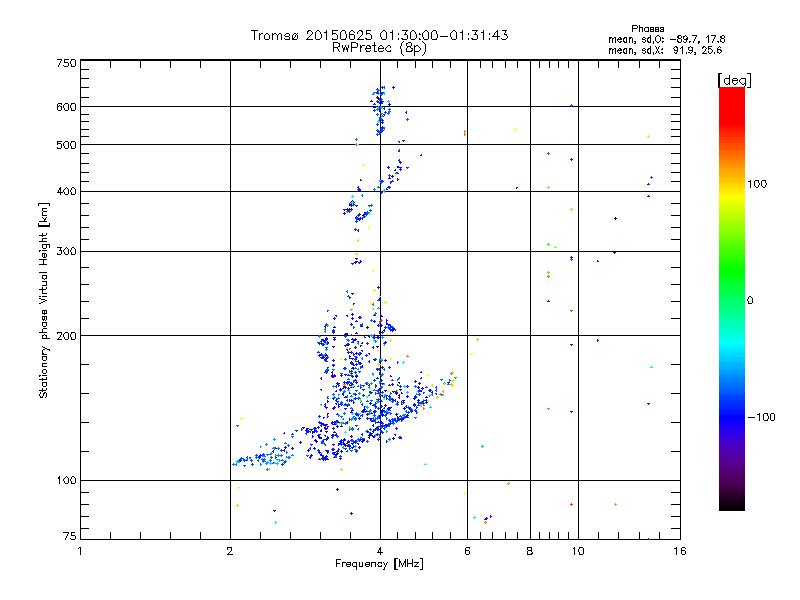Image resolution: width=800 pixels, height=600 pixels.
Task: Click y-axis tick label "600"
Action: point(66,107)
